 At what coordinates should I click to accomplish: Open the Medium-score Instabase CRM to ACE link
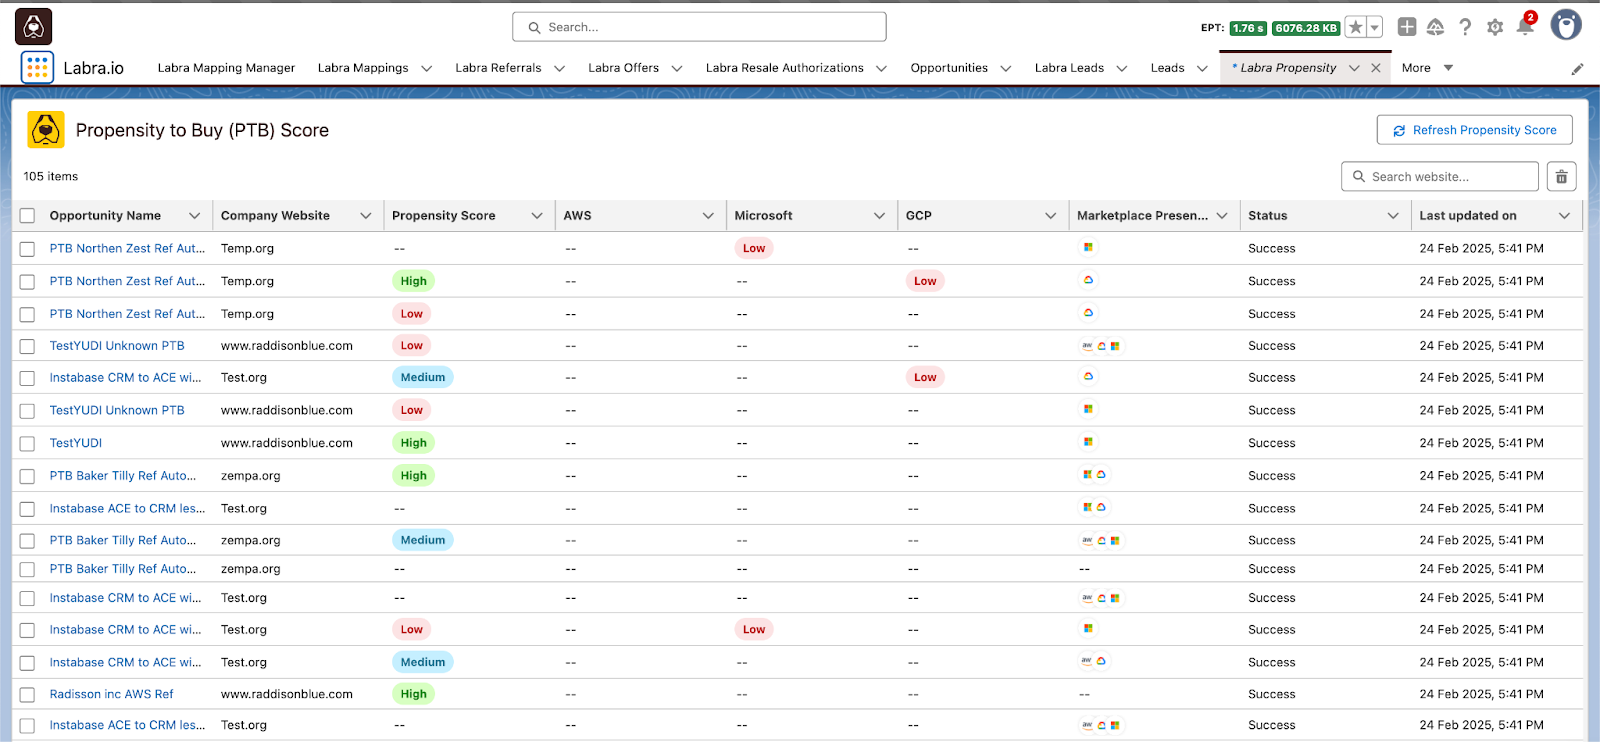click(x=125, y=378)
